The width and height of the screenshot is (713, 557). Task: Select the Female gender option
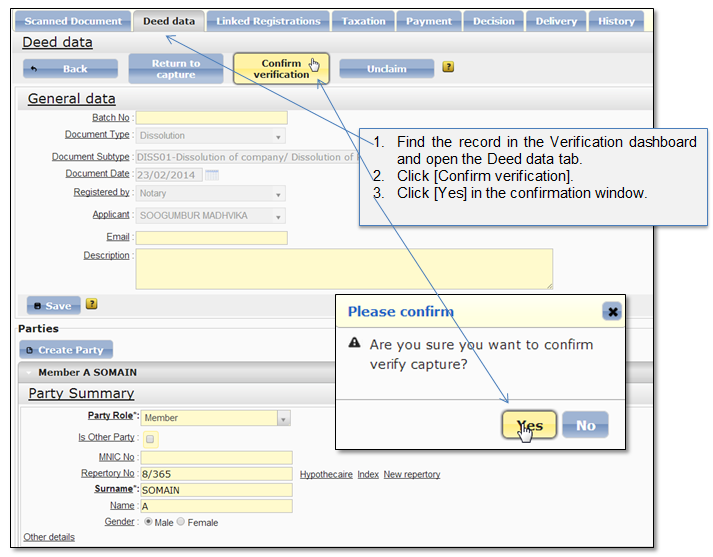[x=181, y=522]
